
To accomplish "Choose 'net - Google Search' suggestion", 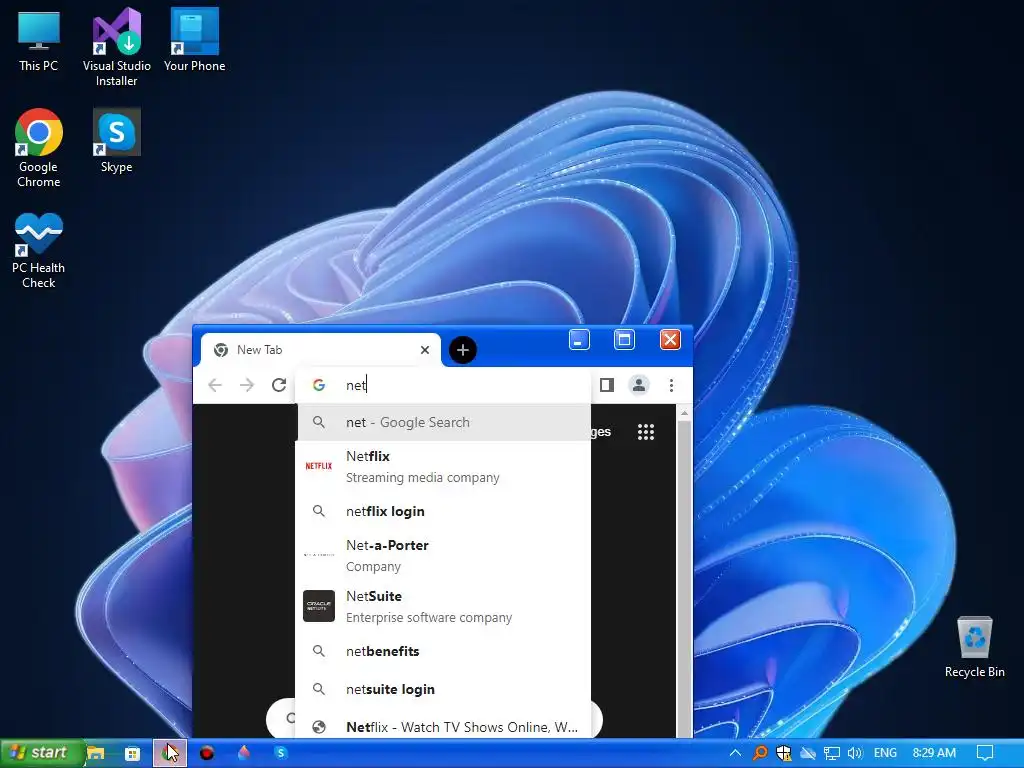I will (x=444, y=423).
